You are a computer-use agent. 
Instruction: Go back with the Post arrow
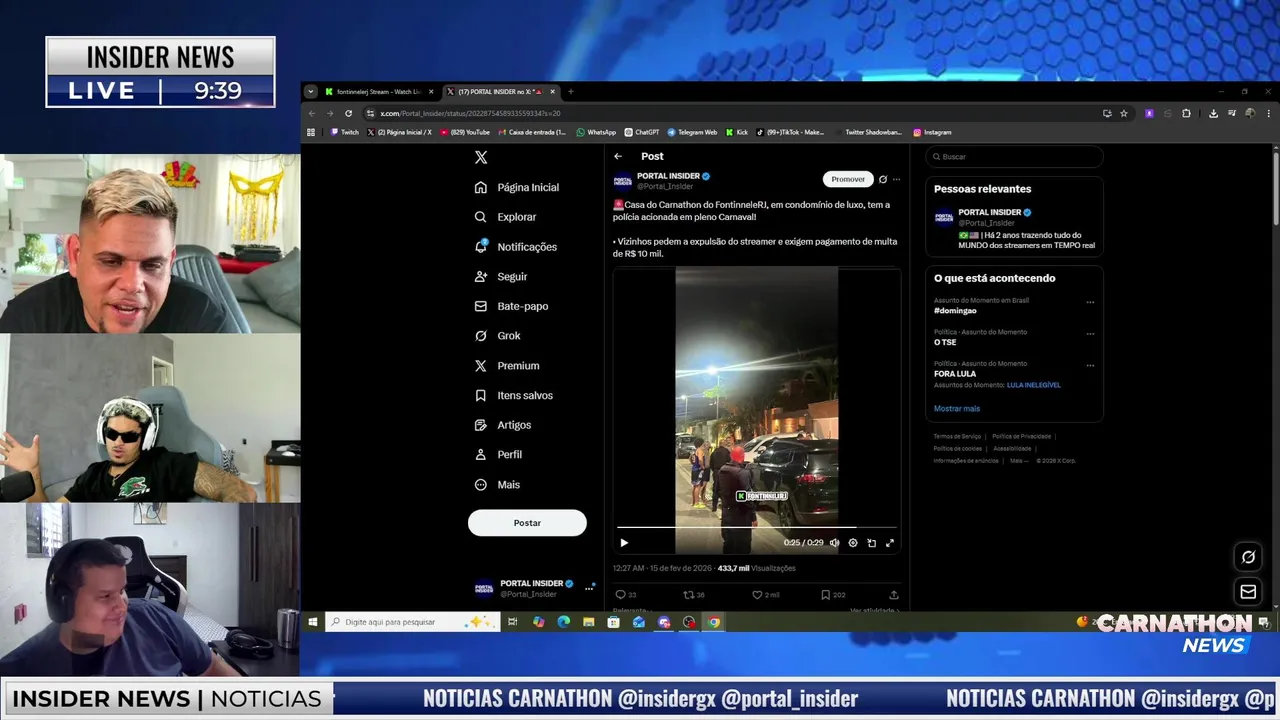click(618, 156)
